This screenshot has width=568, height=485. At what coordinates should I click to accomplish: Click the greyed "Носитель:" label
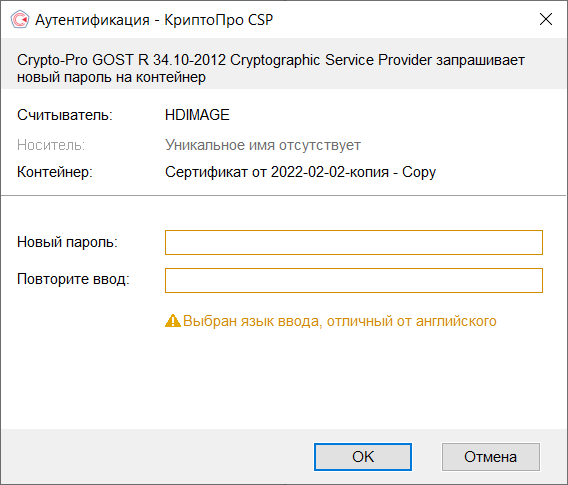[51, 145]
